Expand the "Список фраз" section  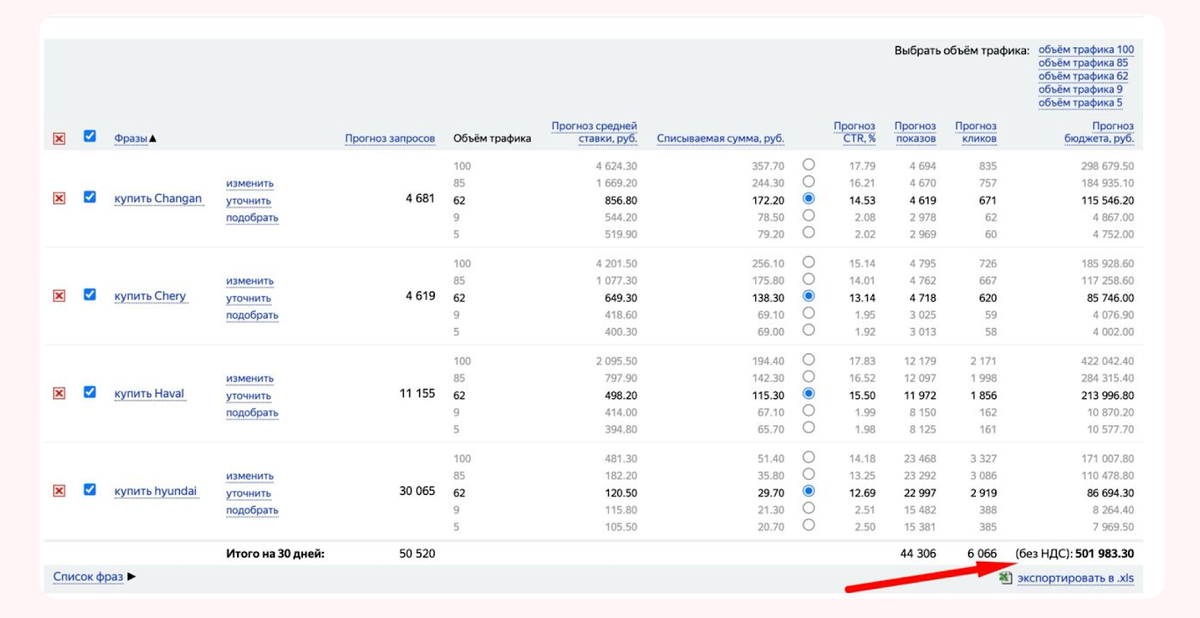pos(94,577)
